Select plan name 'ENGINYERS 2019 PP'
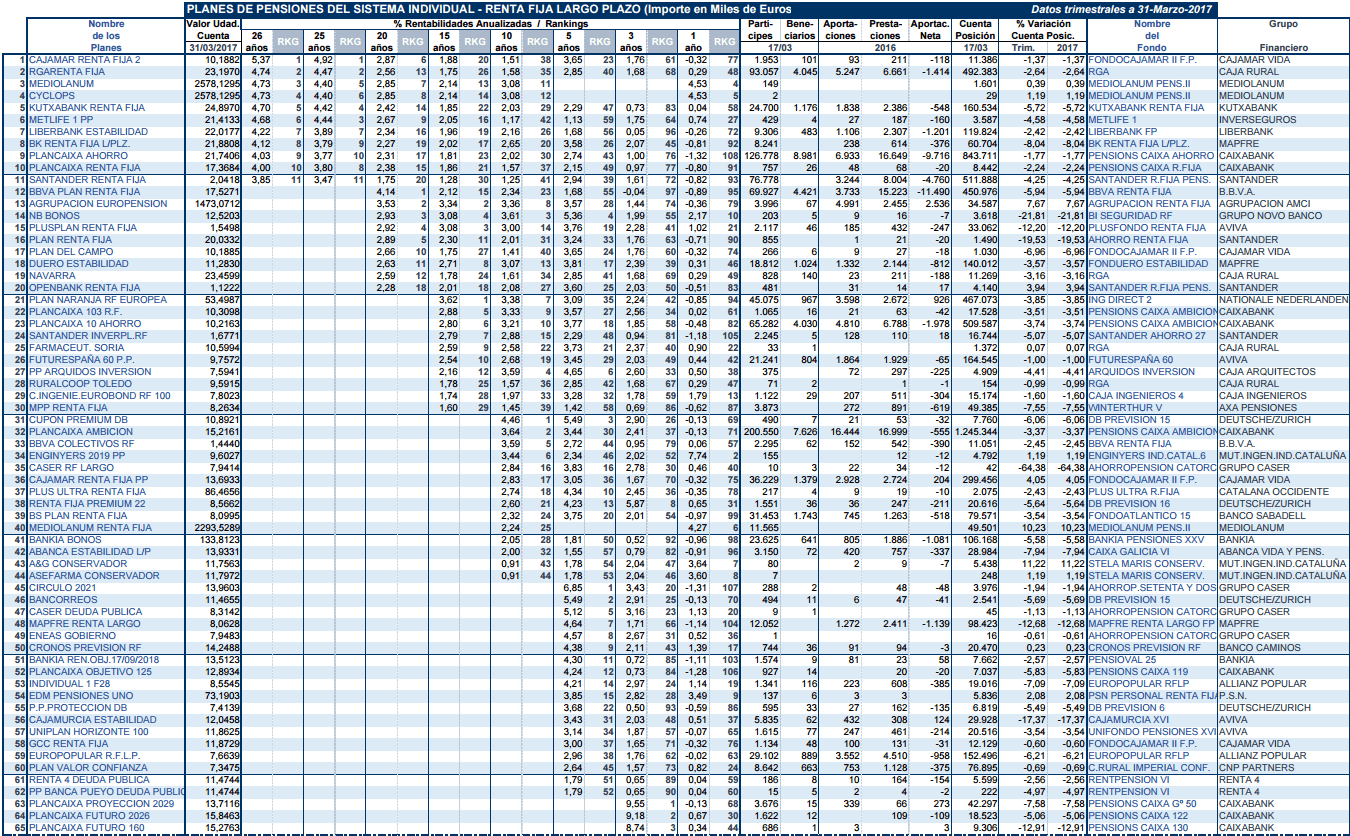This screenshot has height=836, width=1350. [x=78, y=455]
